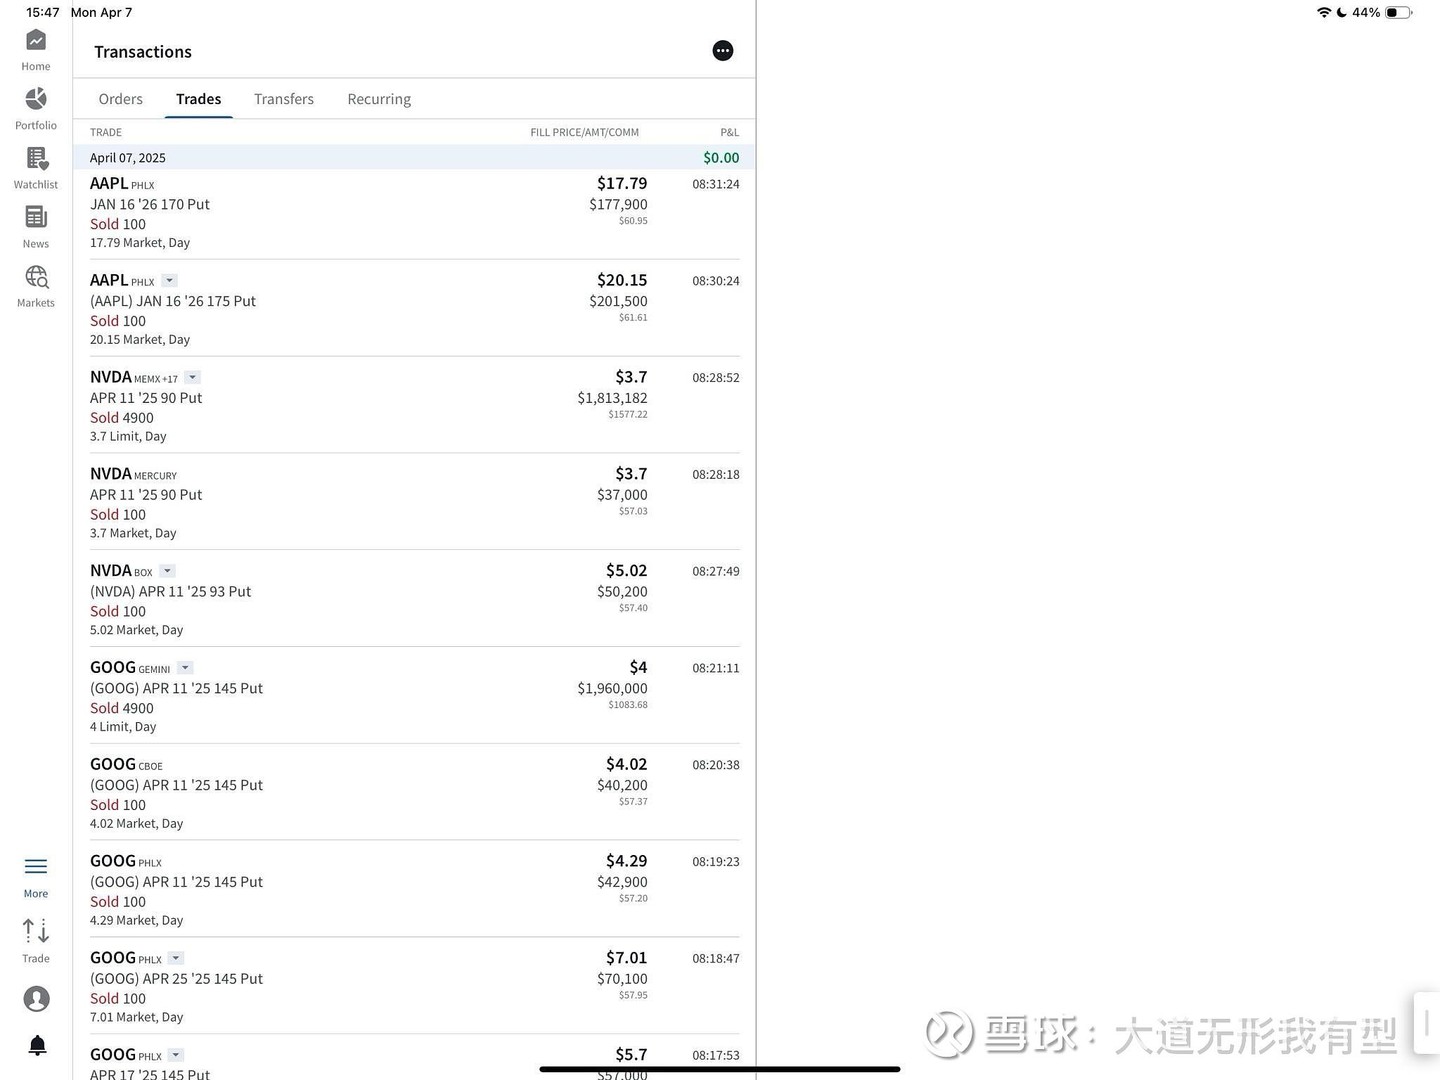This screenshot has height=1080, width=1440.
Task: Select the $70,100 amount
Action: coord(622,978)
